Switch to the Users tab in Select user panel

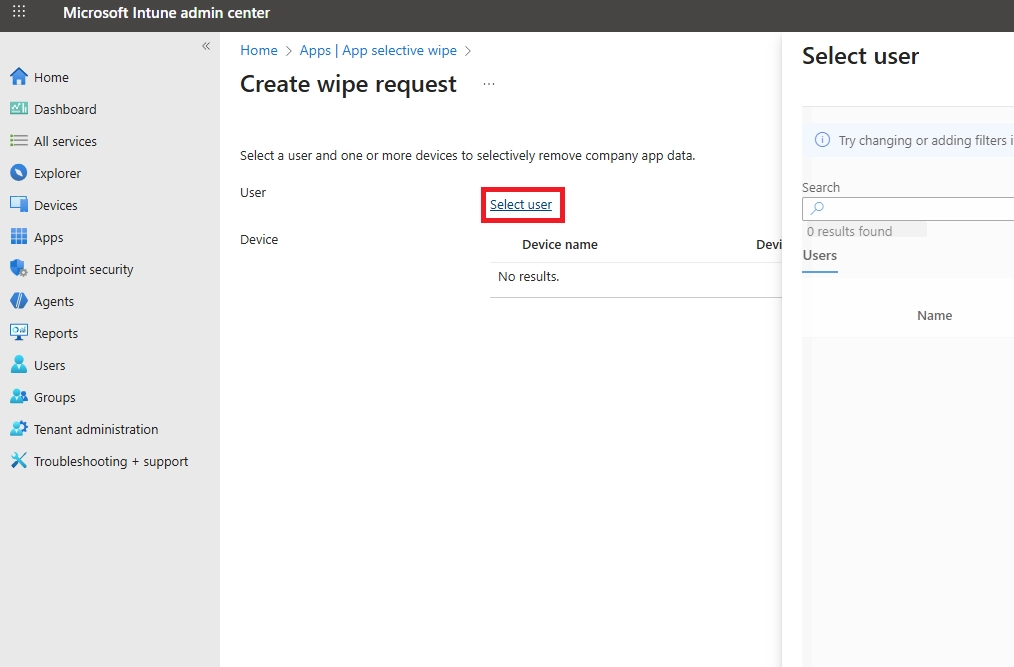pyautogui.click(x=819, y=256)
